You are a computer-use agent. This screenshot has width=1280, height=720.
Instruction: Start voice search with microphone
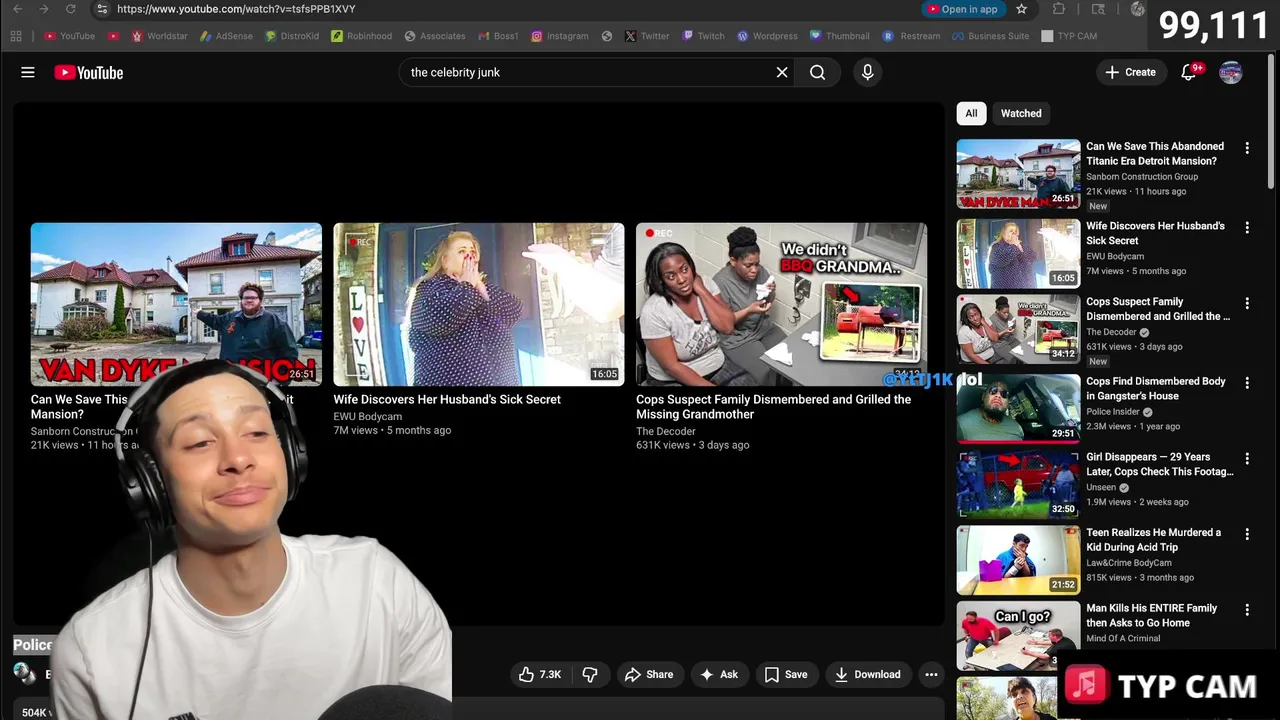(867, 72)
